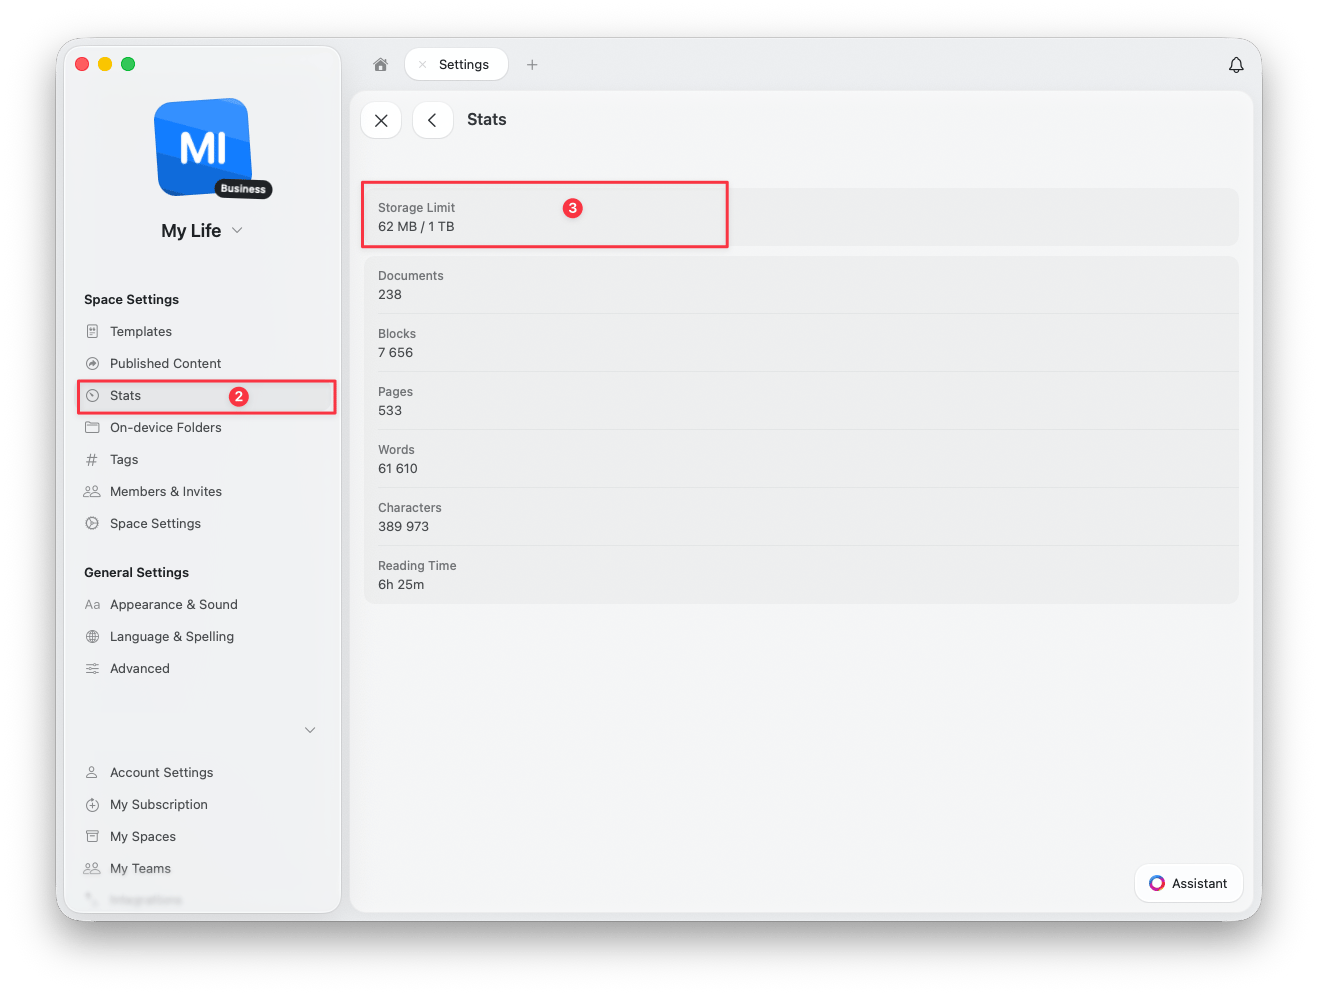Click the Documents count 238

coord(390,295)
